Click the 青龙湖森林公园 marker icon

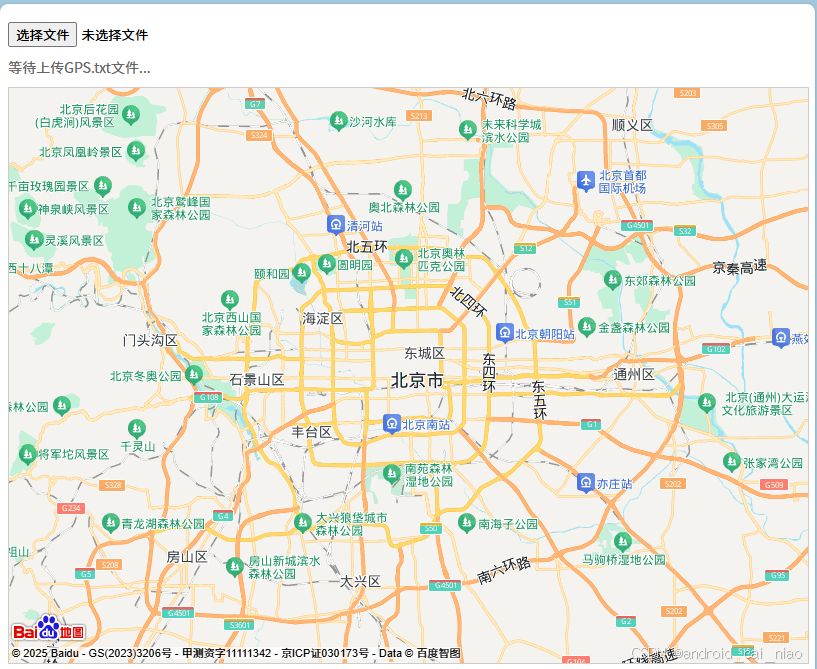(x=110, y=523)
